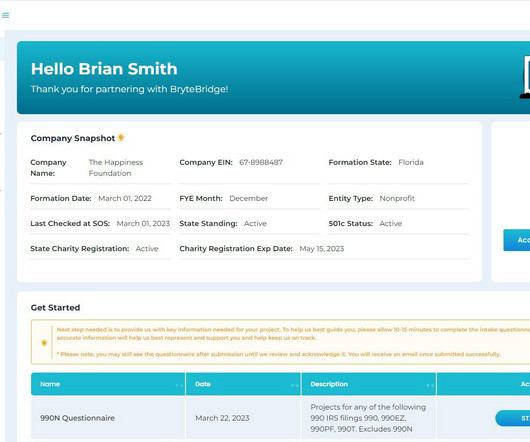Sort table by the Name column arrows

(x=179, y=385)
